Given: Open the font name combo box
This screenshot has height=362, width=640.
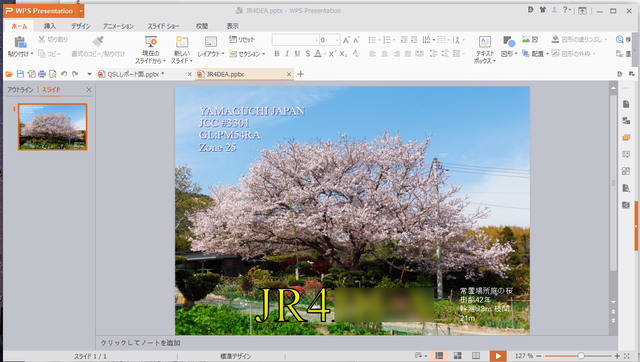Looking at the screenshot, I should 296,40.
